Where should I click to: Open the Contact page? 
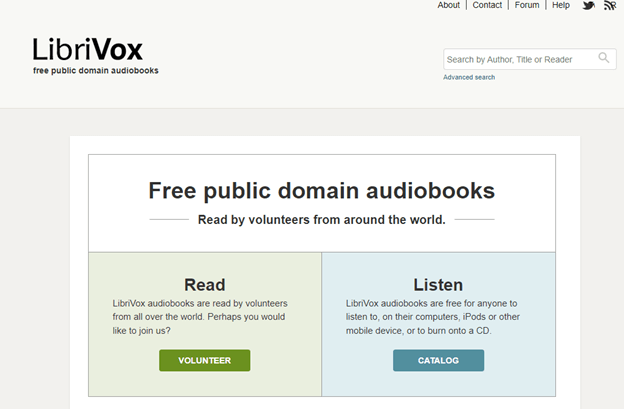487,5
